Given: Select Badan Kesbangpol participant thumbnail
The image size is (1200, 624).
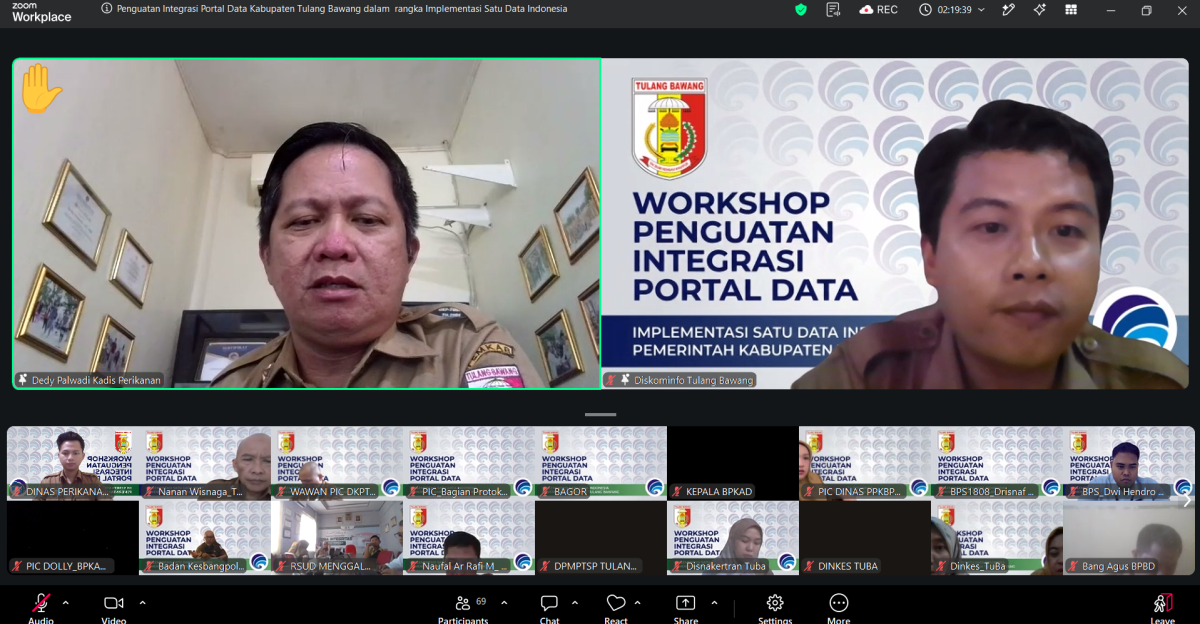Looking at the screenshot, I should (x=205, y=538).
